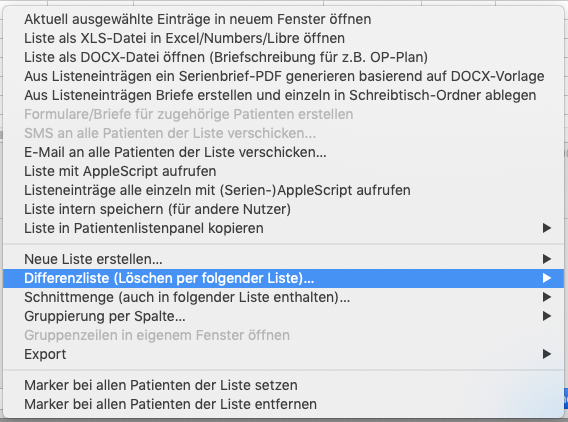Save list internally for other users
This screenshot has height=422, width=568.
pyautogui.click(x=283, y=209)
